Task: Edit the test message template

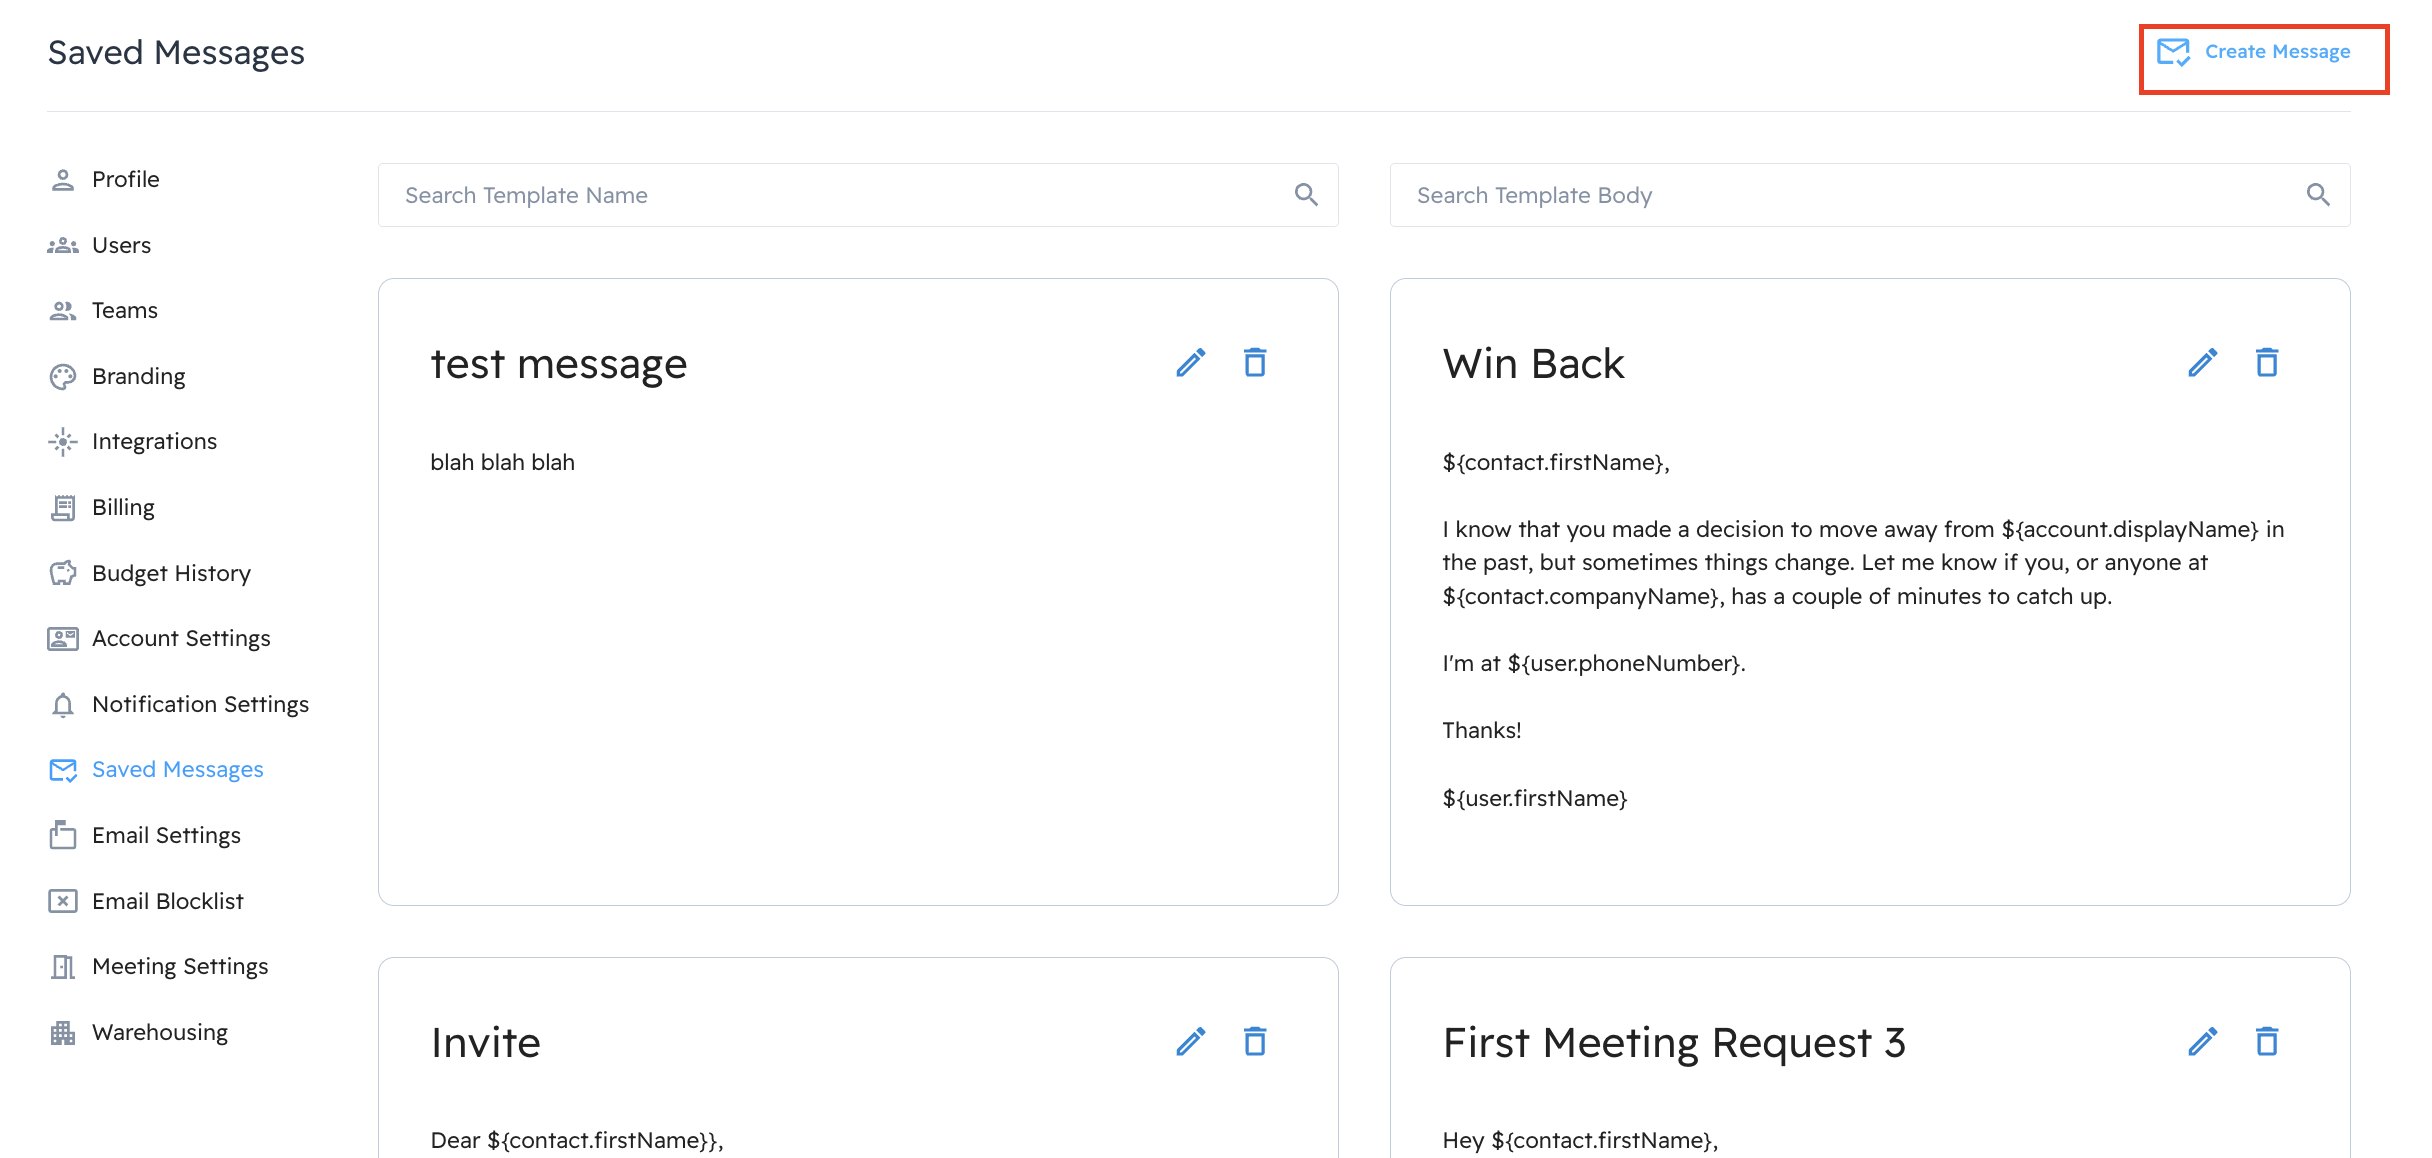Action: coord(1191,363)
